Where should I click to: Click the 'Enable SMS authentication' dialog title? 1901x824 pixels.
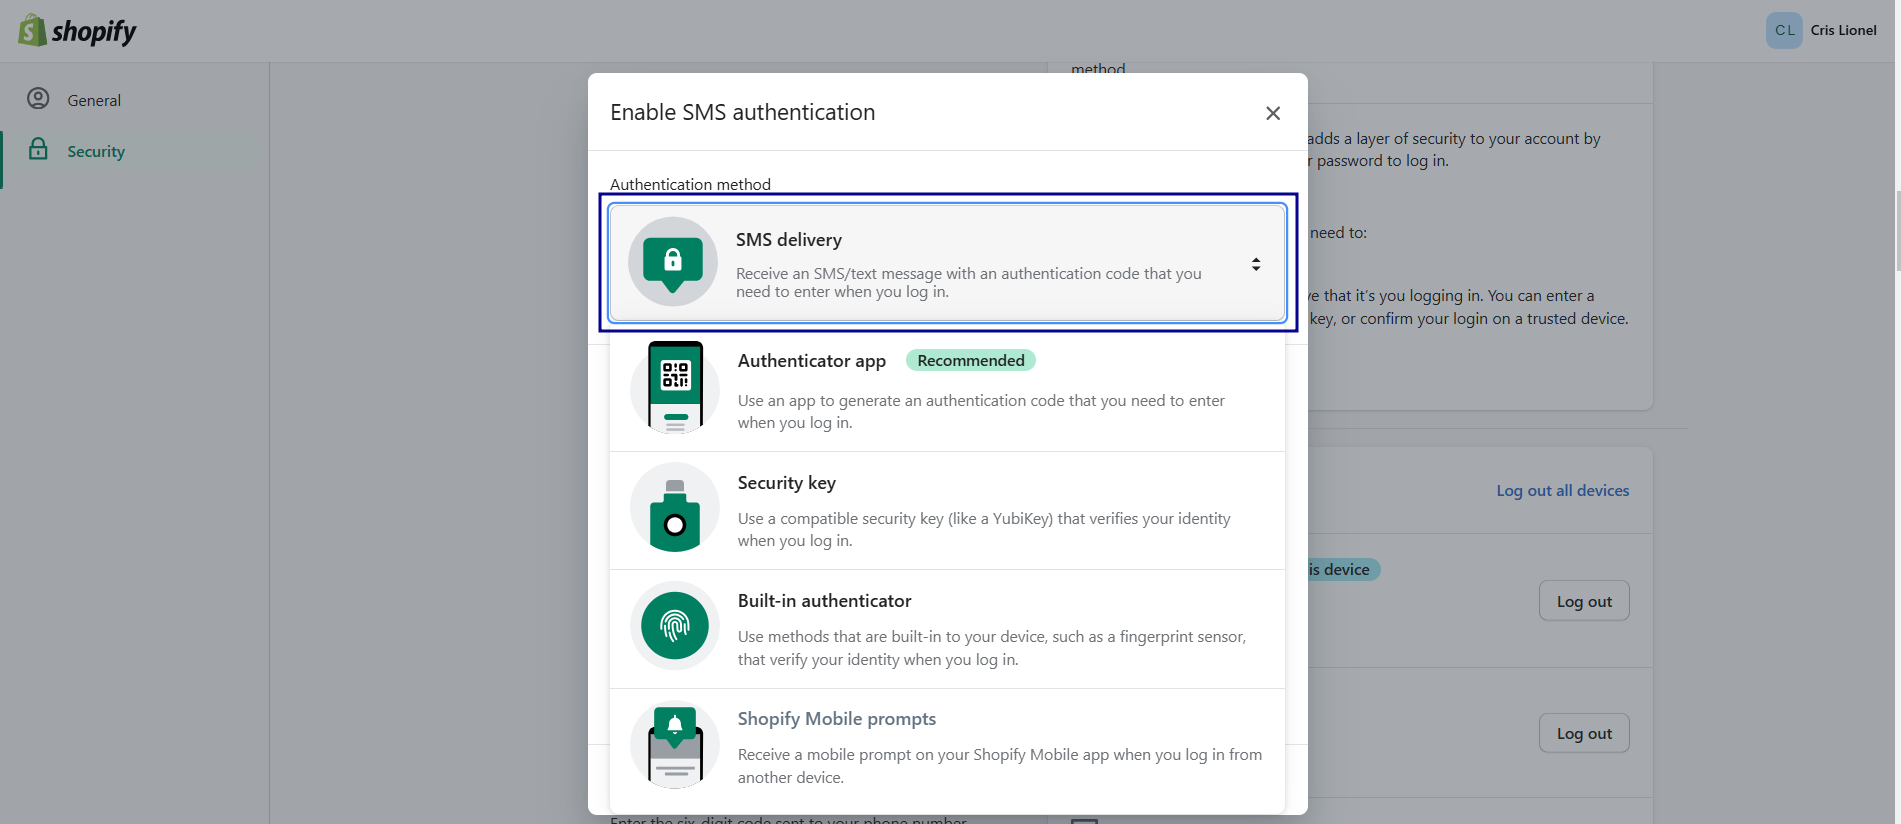[742, 112]
